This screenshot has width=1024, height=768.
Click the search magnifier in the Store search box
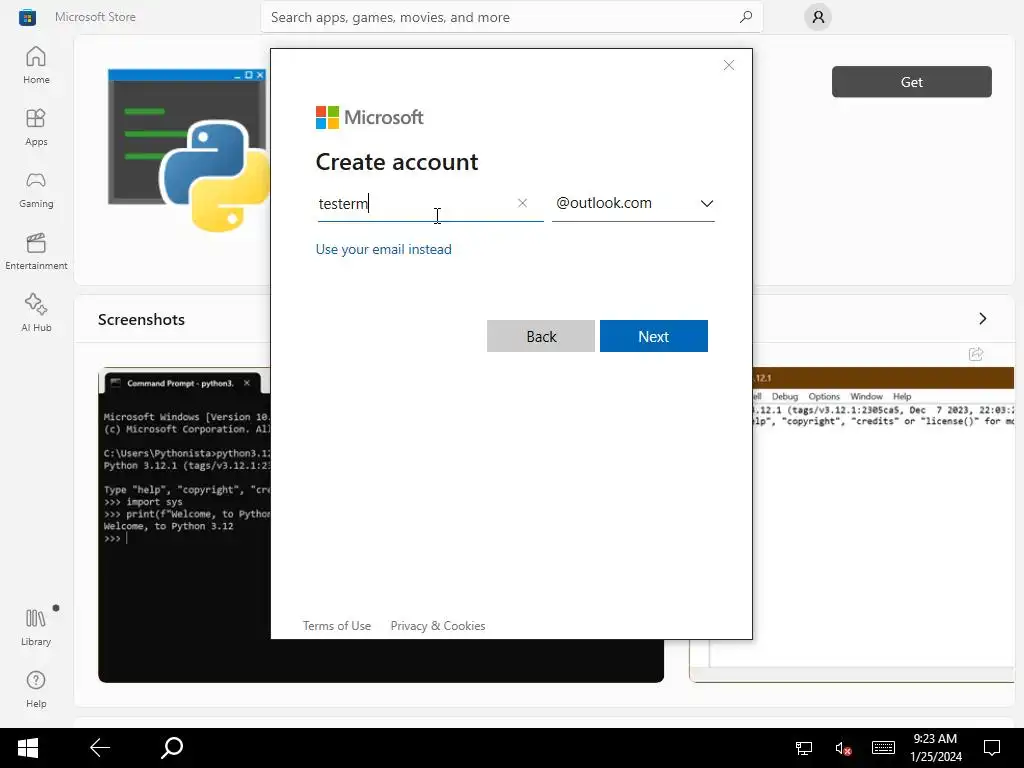click(746, 17)
